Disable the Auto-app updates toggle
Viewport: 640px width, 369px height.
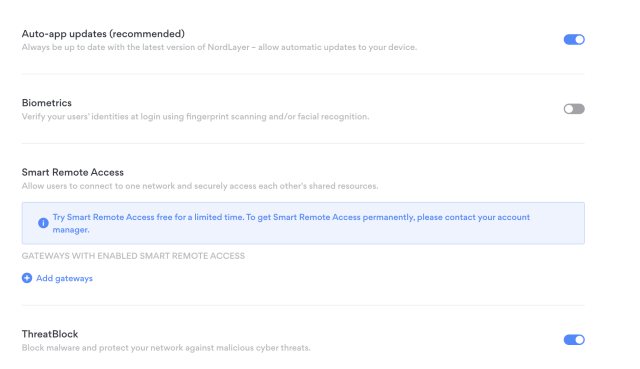click(x=574, y=40)
